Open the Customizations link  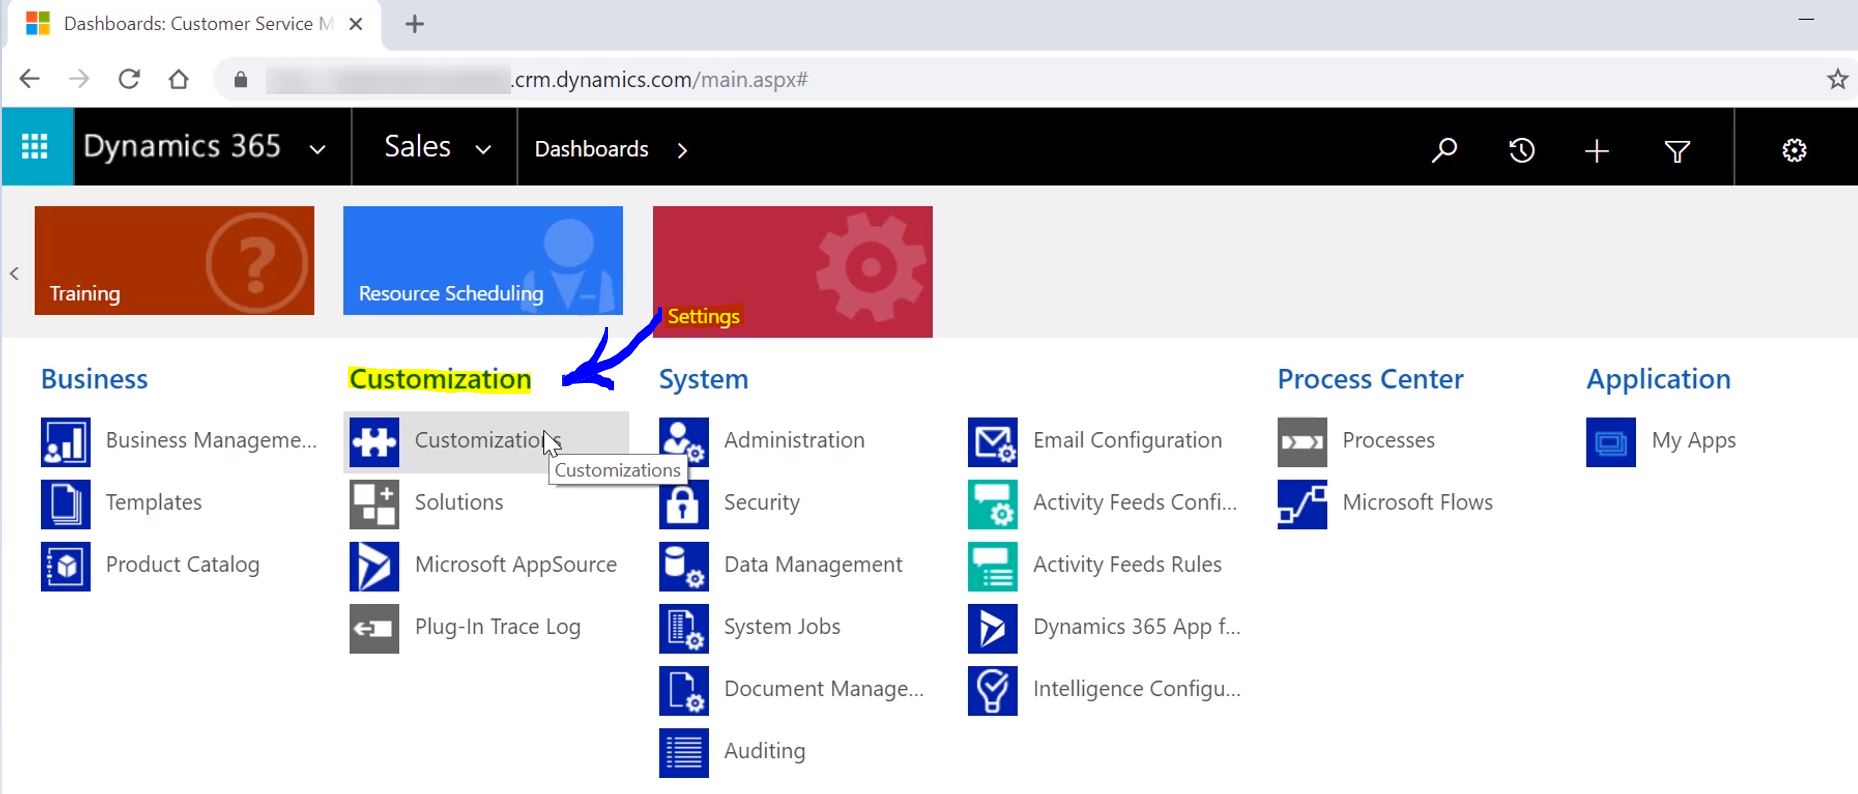[x=478, y=441]
